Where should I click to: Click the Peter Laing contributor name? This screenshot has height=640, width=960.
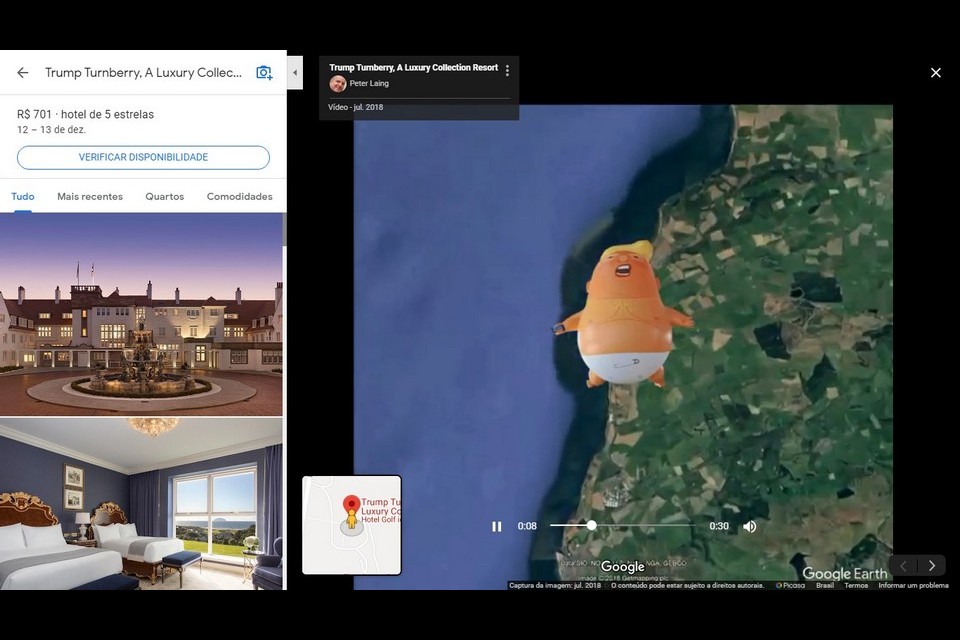pyautogui.click(x=369, y=83)
